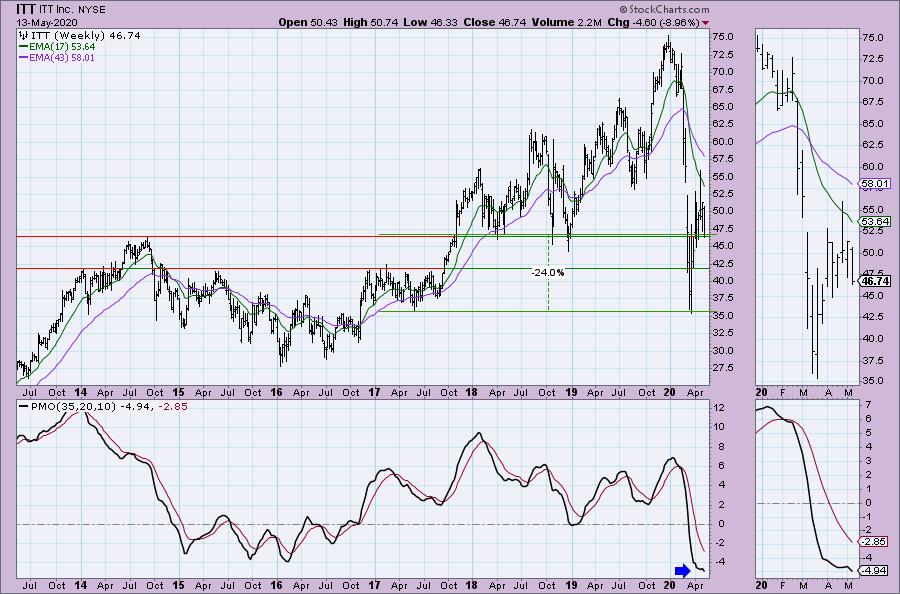Click the black PMO legend line marker
The image size is (900, 594).
pyautogui.click(x=24, y=406)
